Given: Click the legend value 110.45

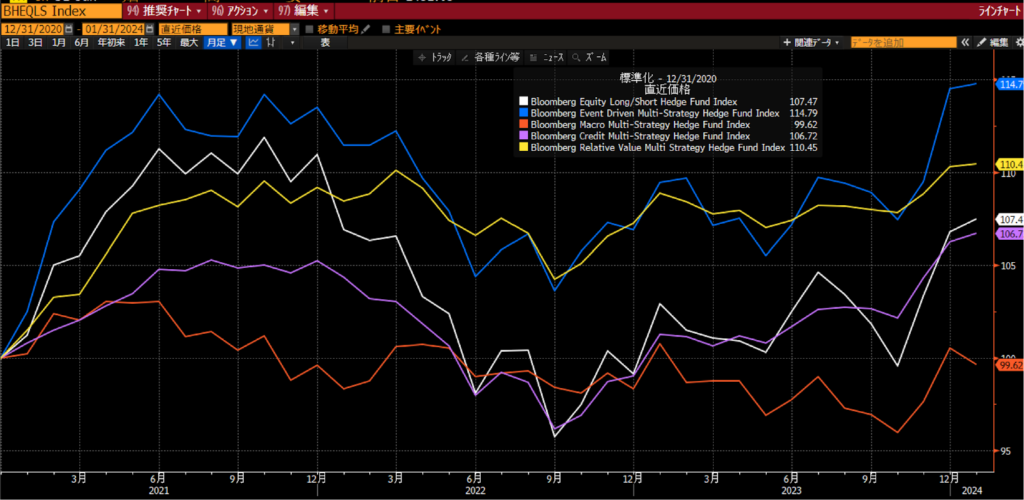Looking at the screenshot, I should [x=804, y=148].
